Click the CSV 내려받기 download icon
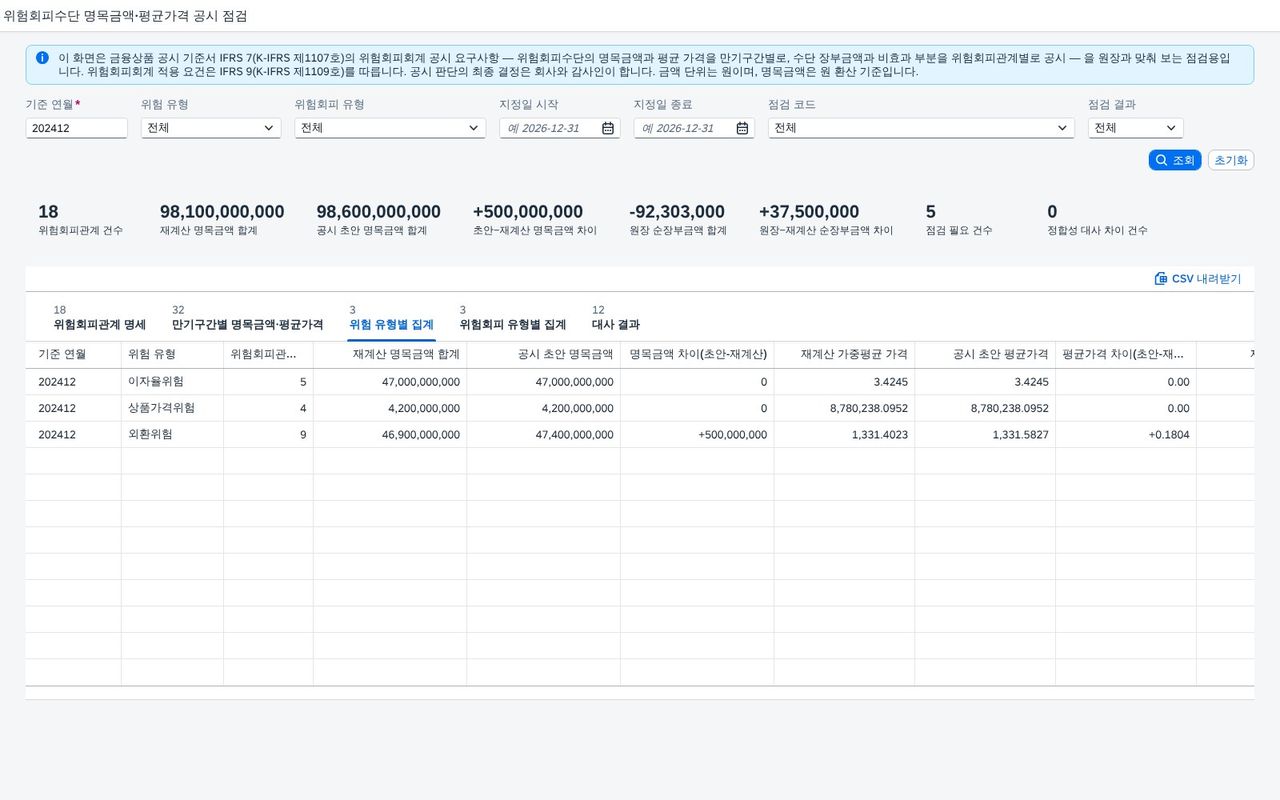 (1161, 279)
